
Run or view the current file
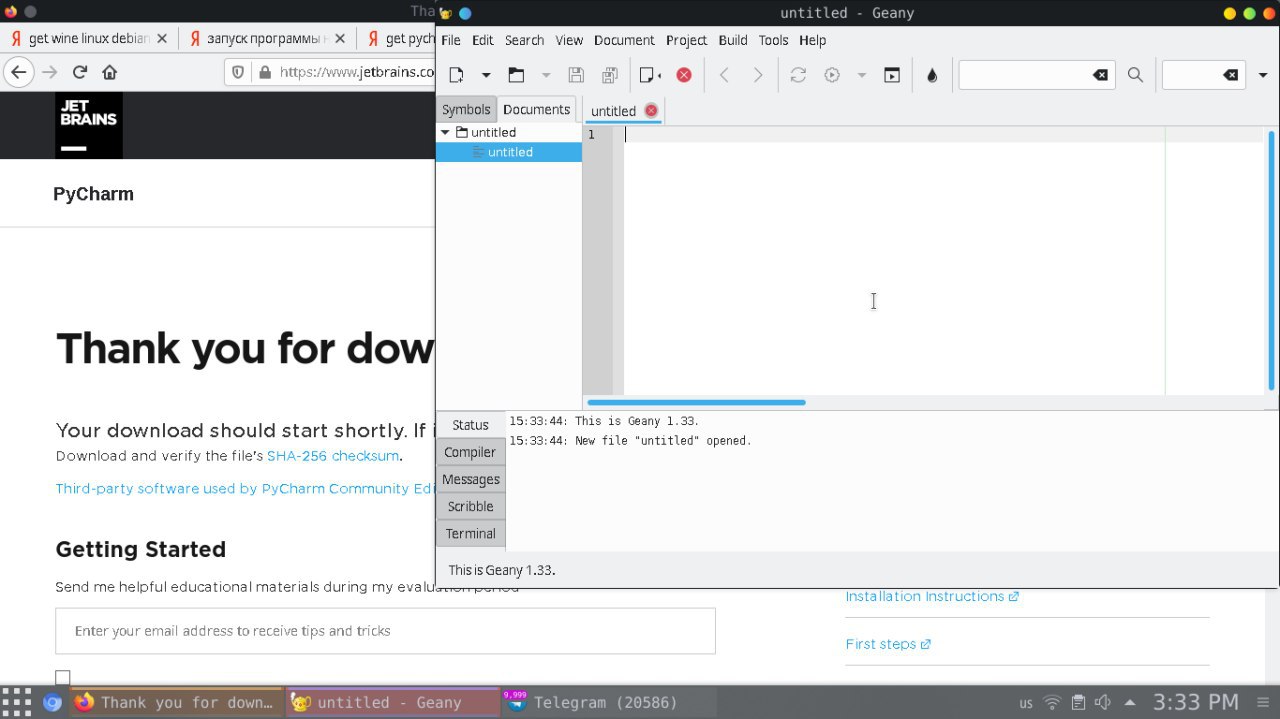coord(892,75)
